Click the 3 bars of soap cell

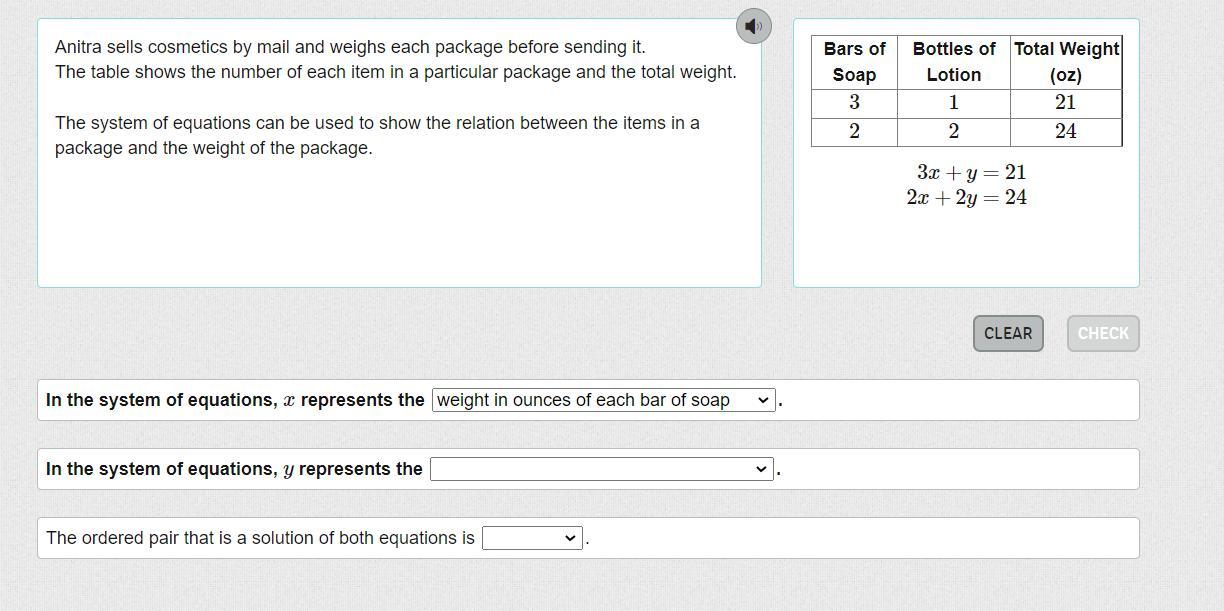point(854,103)
